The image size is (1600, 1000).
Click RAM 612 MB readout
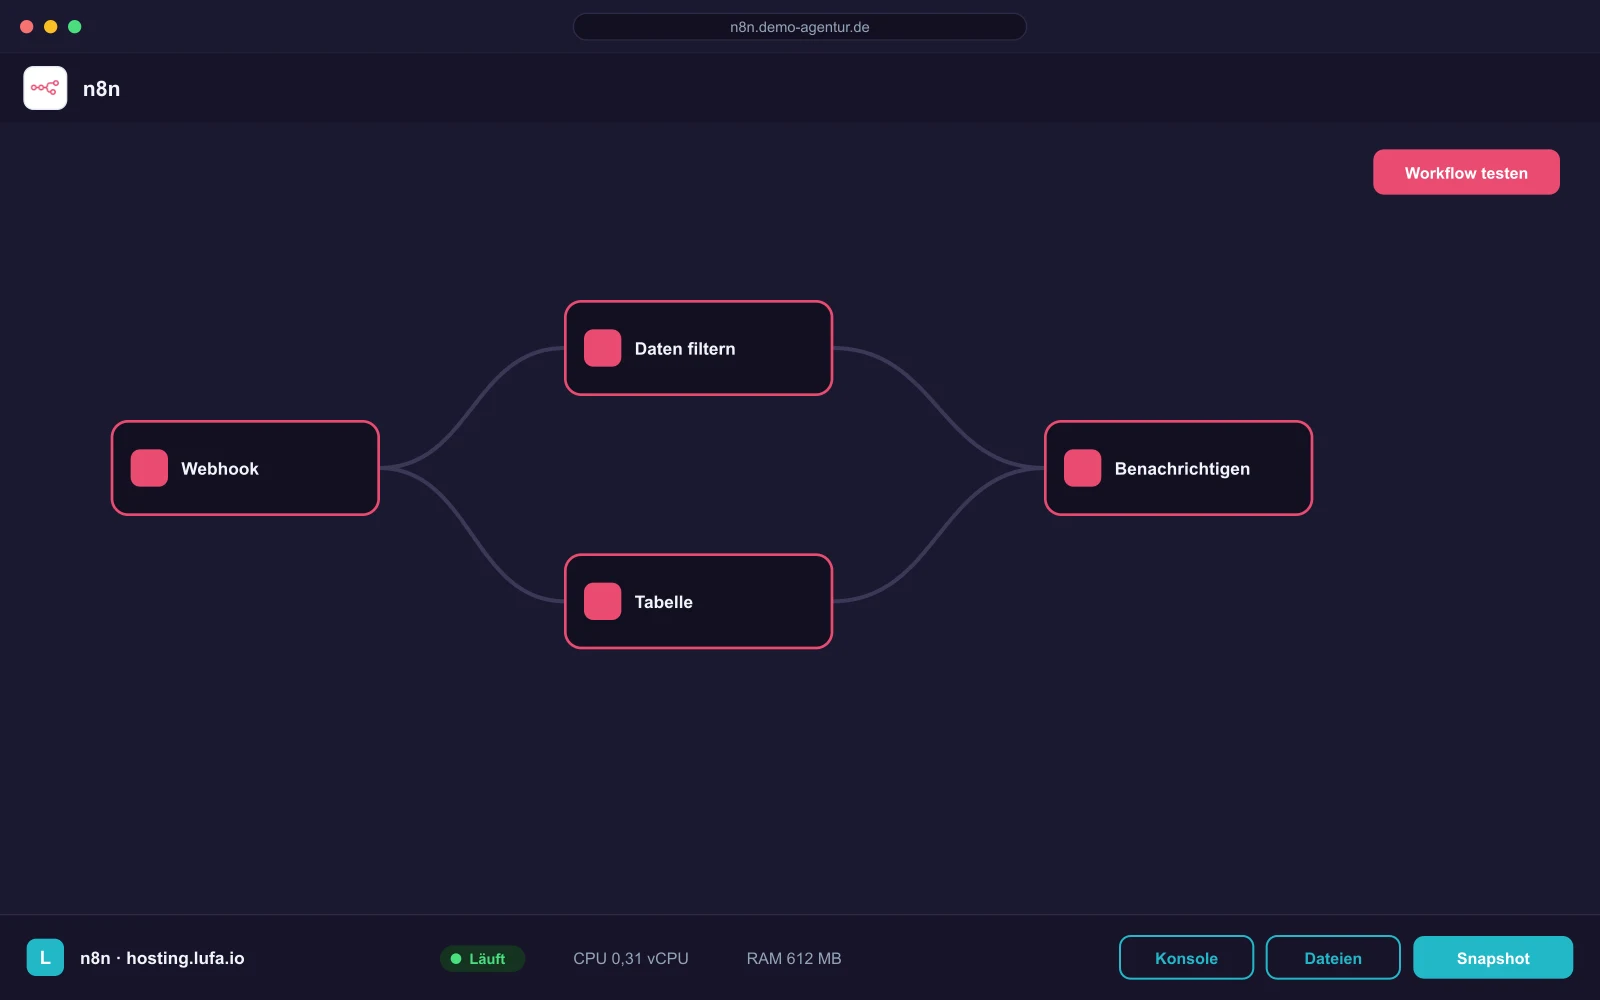coord(794,958)
